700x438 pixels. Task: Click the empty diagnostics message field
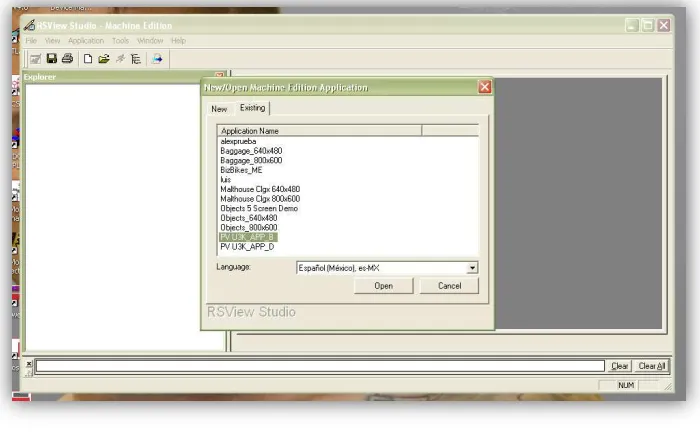[320, 366]
